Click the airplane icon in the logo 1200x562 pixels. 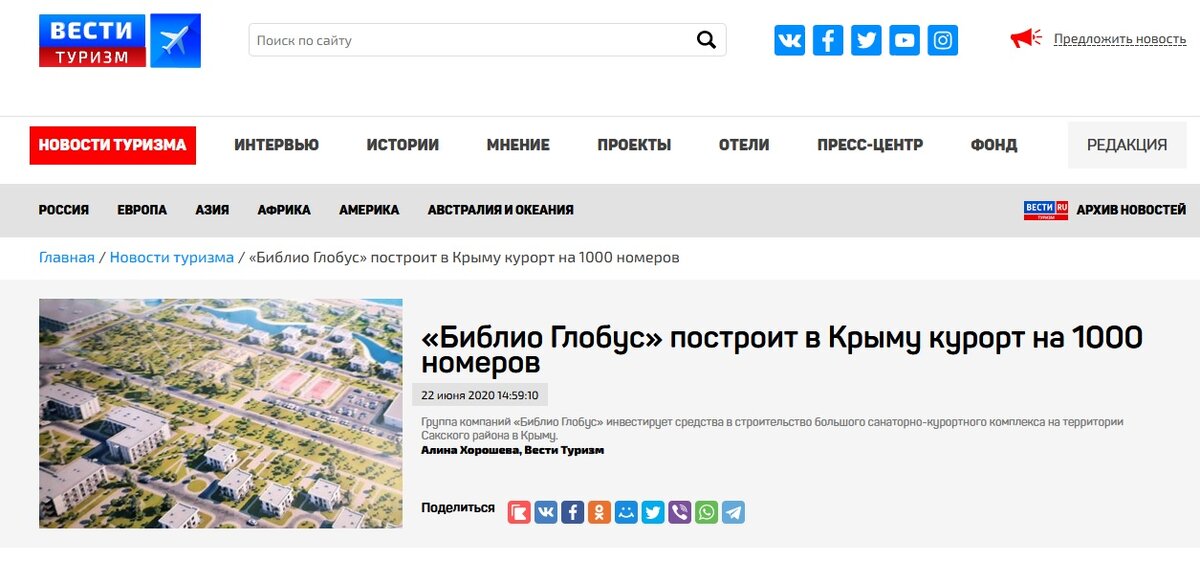tap(175, 41)
